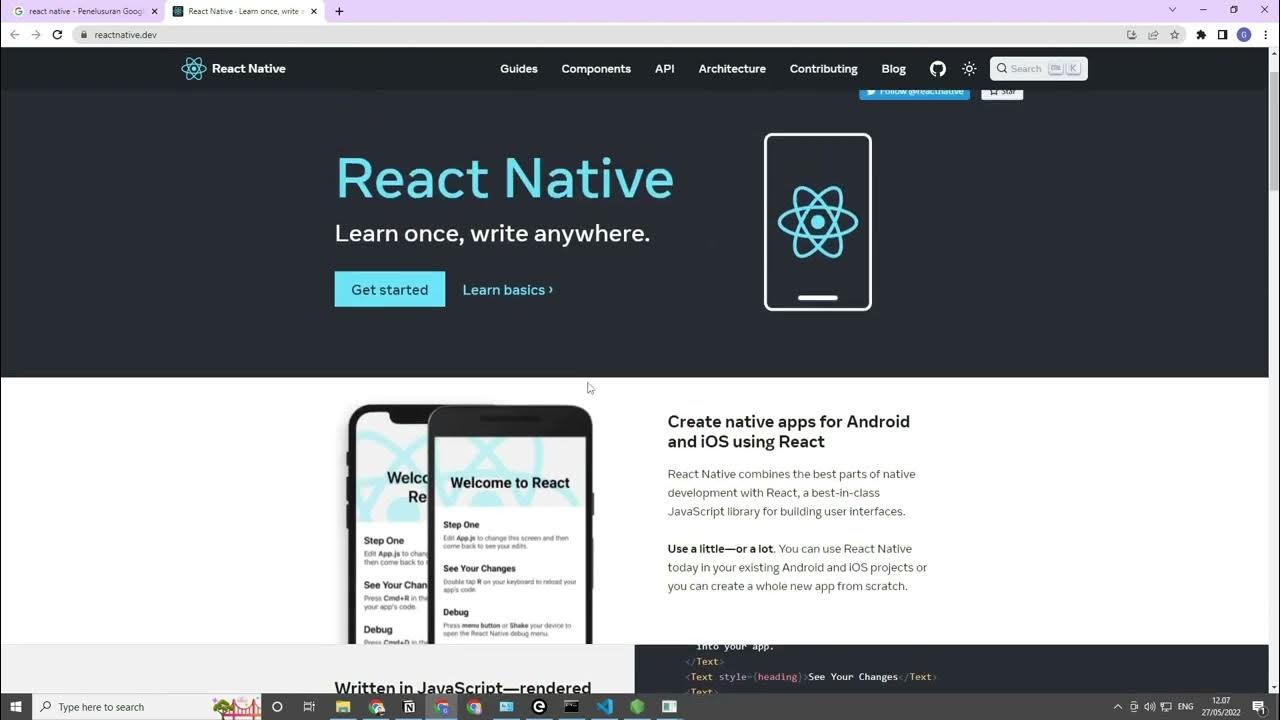Screen dimensions: 1280x720
Task: Open Cortana circle icon on taskbar
Action: coord(277,707)
